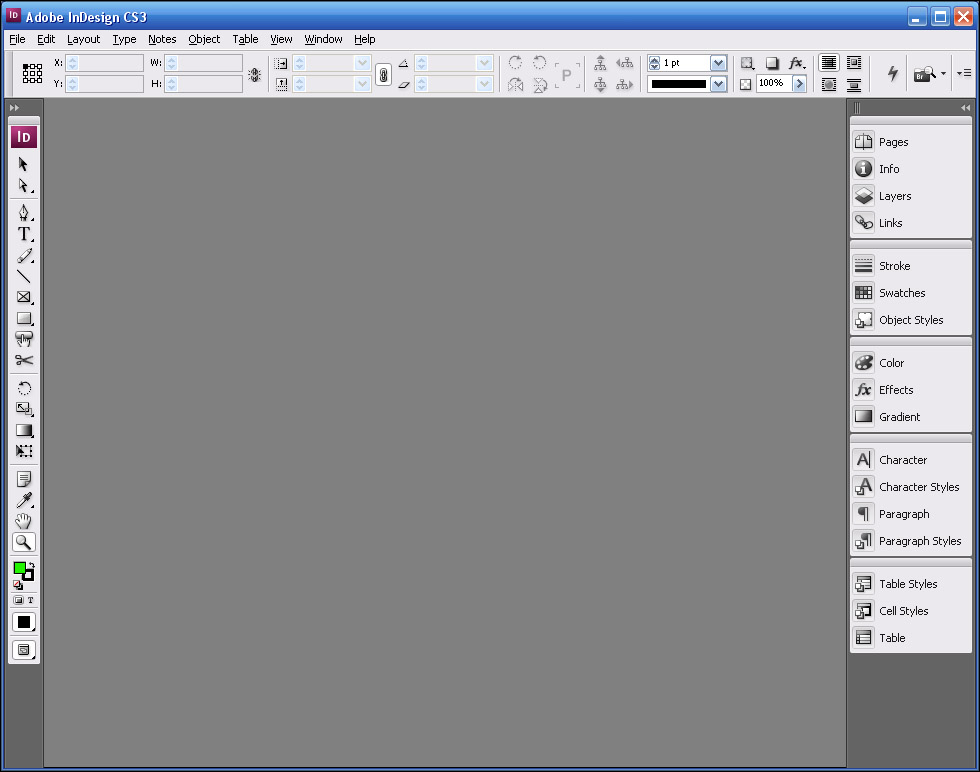Select the Line tool
980x772 pixels.
click(24, 276)
